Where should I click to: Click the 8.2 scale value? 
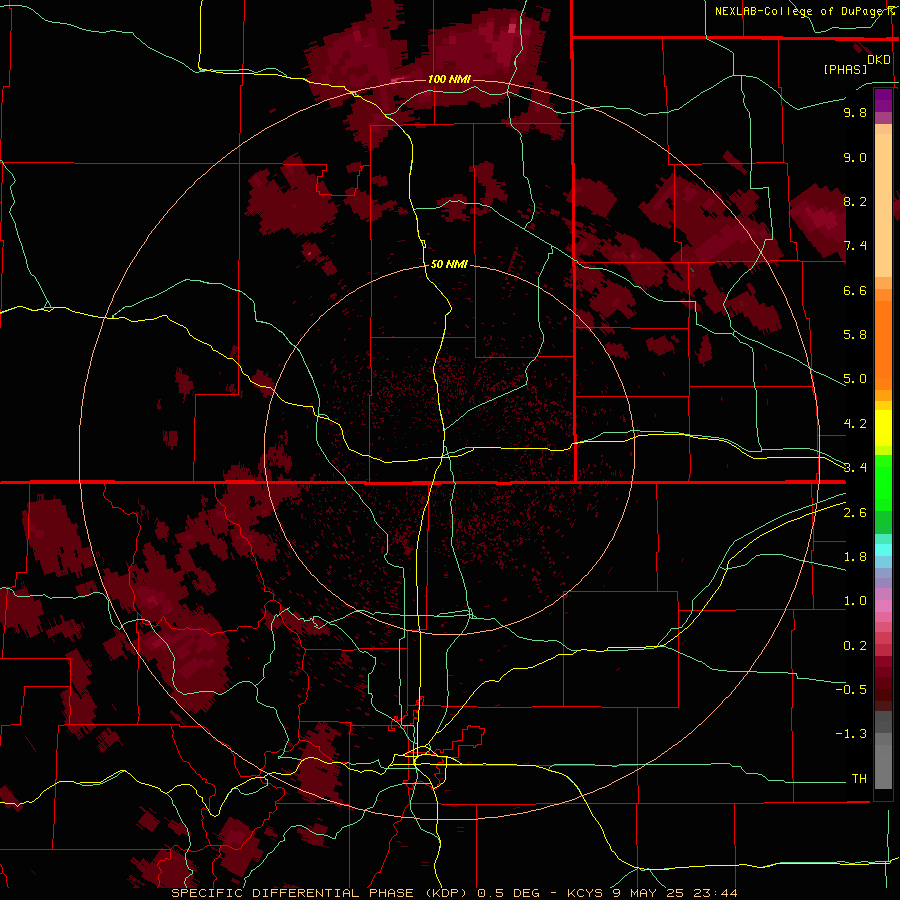855,201
